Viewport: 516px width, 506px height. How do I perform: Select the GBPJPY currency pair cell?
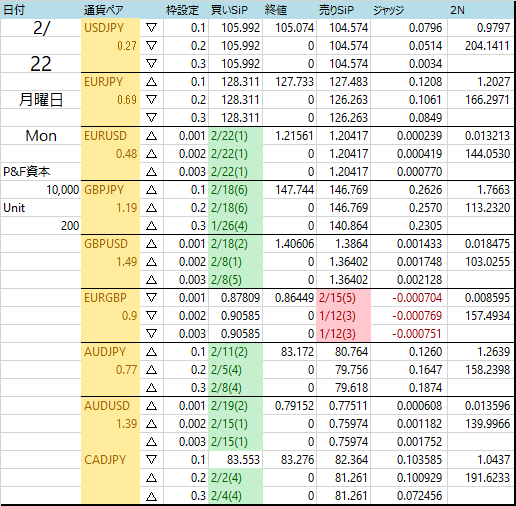click(x=110, y=190)
